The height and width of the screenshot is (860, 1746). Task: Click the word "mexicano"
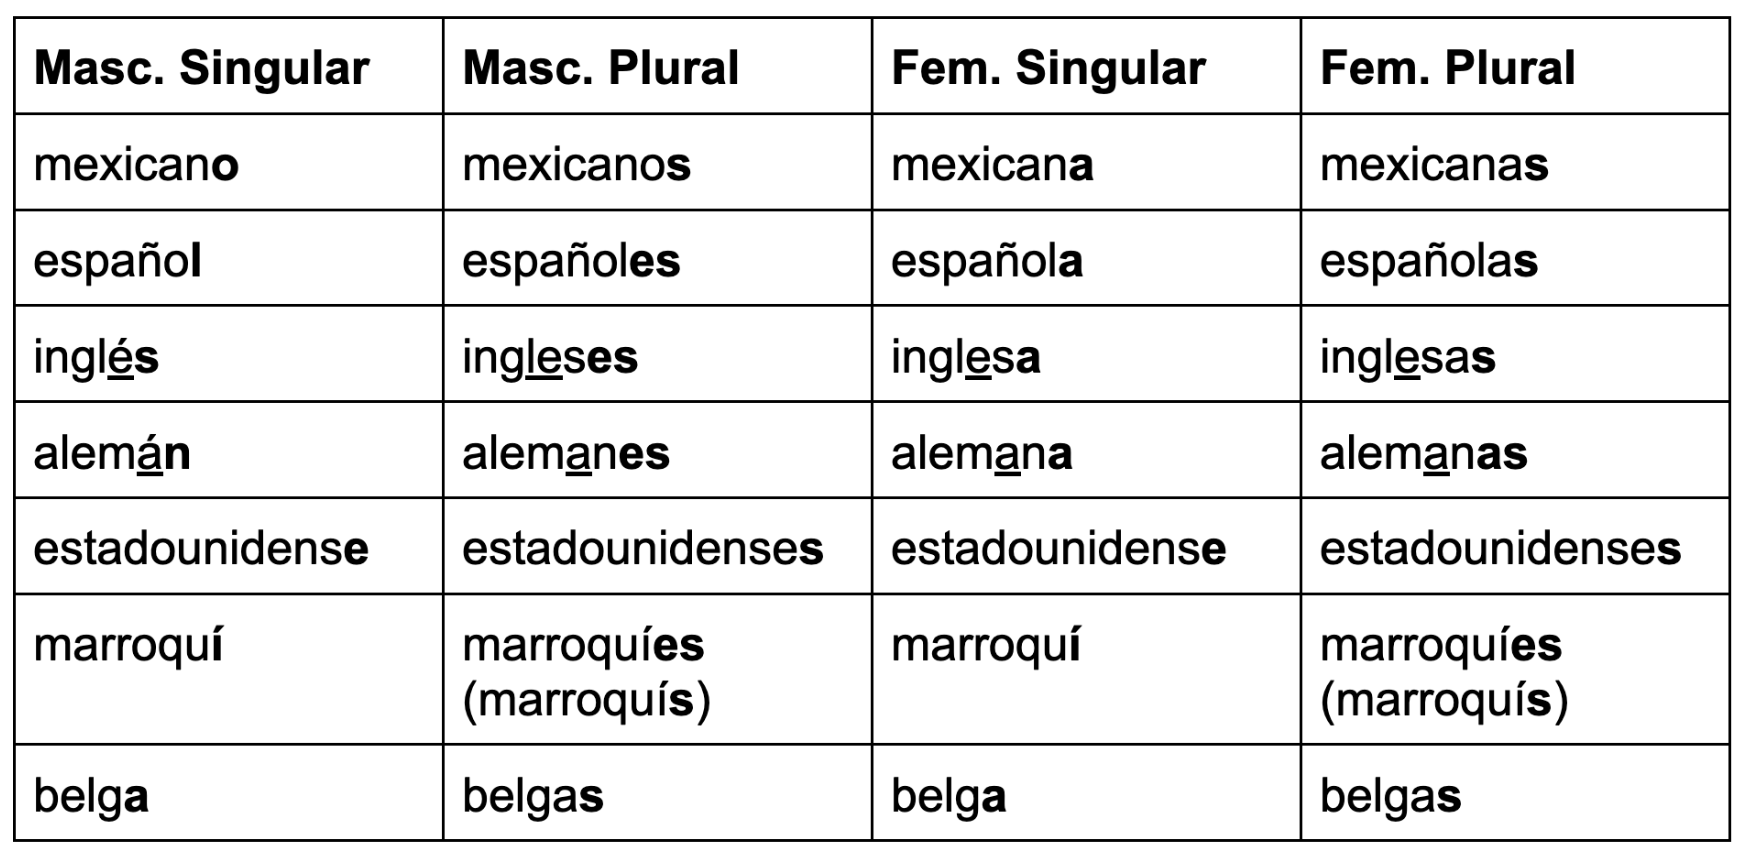136,165
